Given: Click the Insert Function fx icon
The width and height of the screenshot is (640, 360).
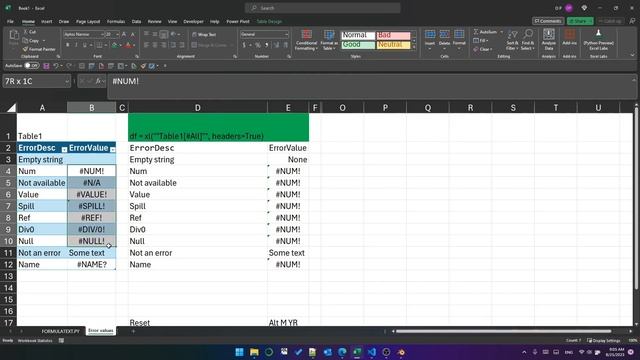Looking at the screenshot, I should pyautogui.click(x=98, y=81).
